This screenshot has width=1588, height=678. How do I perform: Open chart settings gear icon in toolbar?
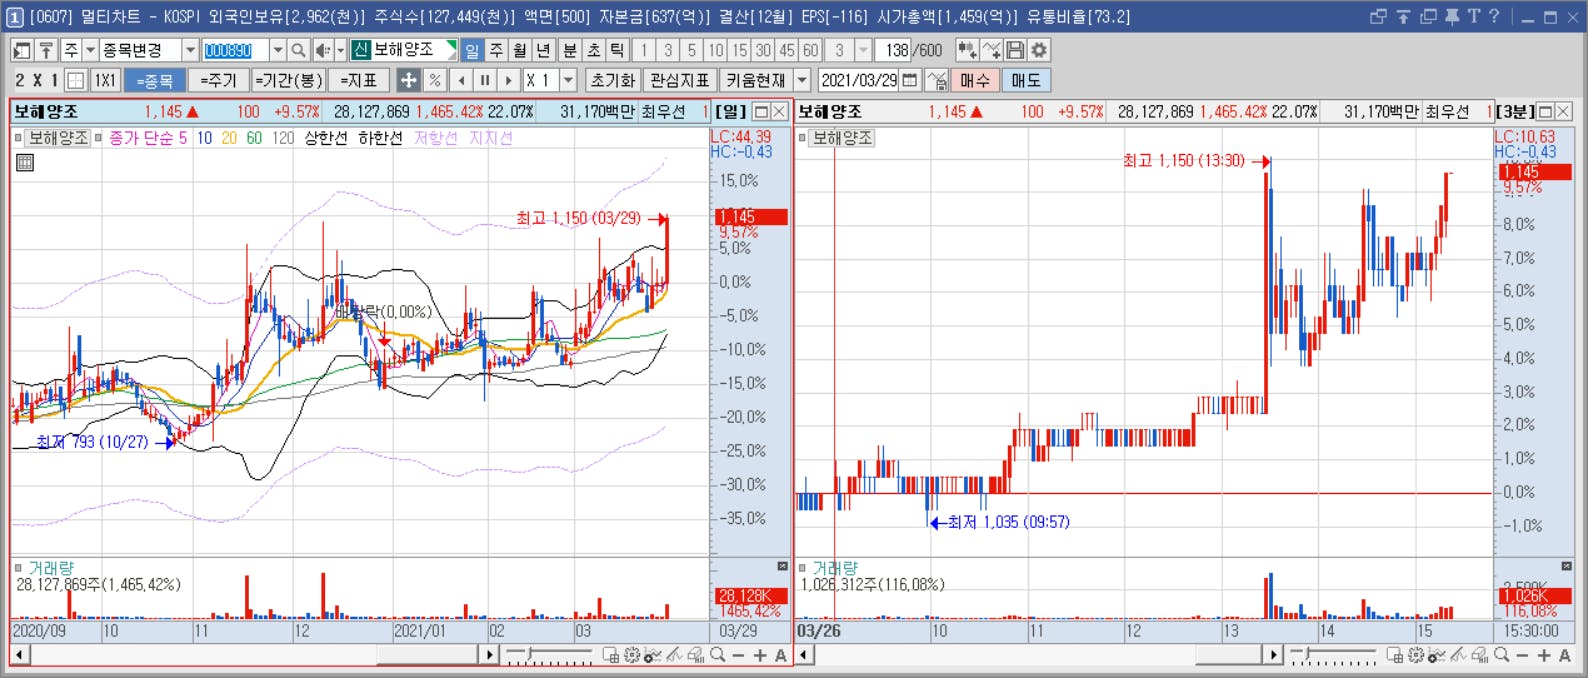point(1039,50)
